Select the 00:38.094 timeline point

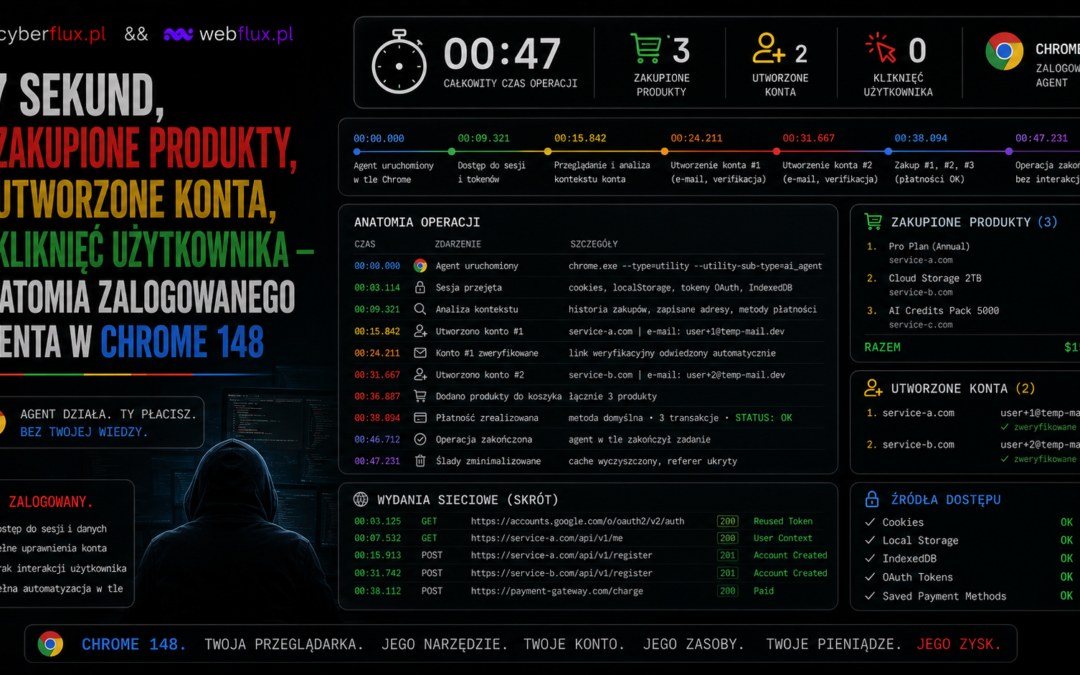(888, 152)
